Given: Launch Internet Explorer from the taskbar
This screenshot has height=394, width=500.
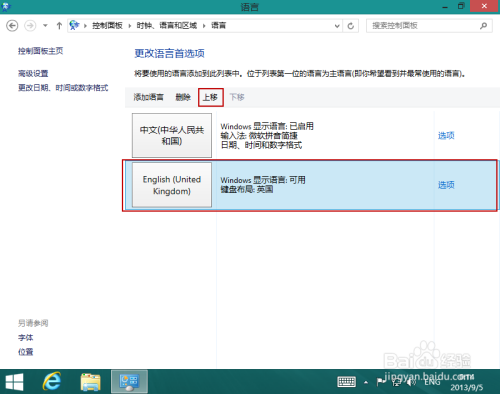Looking at the screenshot, I should [52, 382].
